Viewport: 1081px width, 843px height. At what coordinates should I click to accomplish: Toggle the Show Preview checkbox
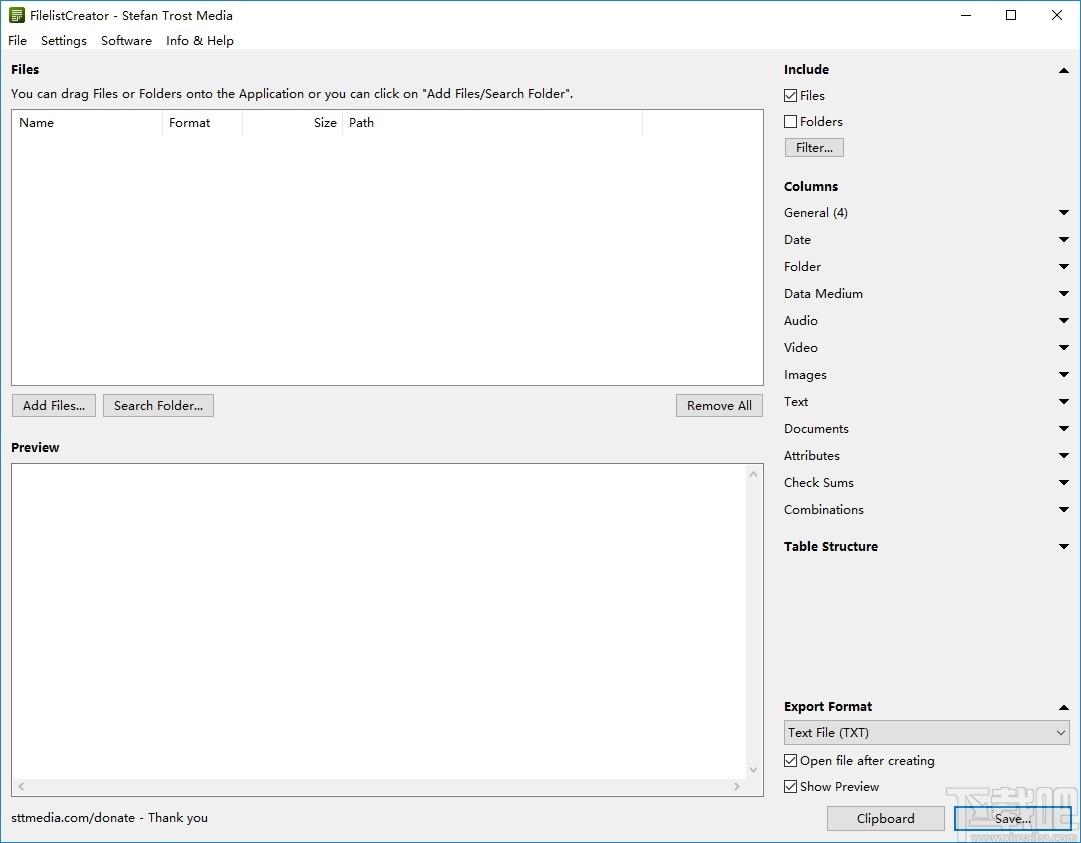click(x=791, y=787)
